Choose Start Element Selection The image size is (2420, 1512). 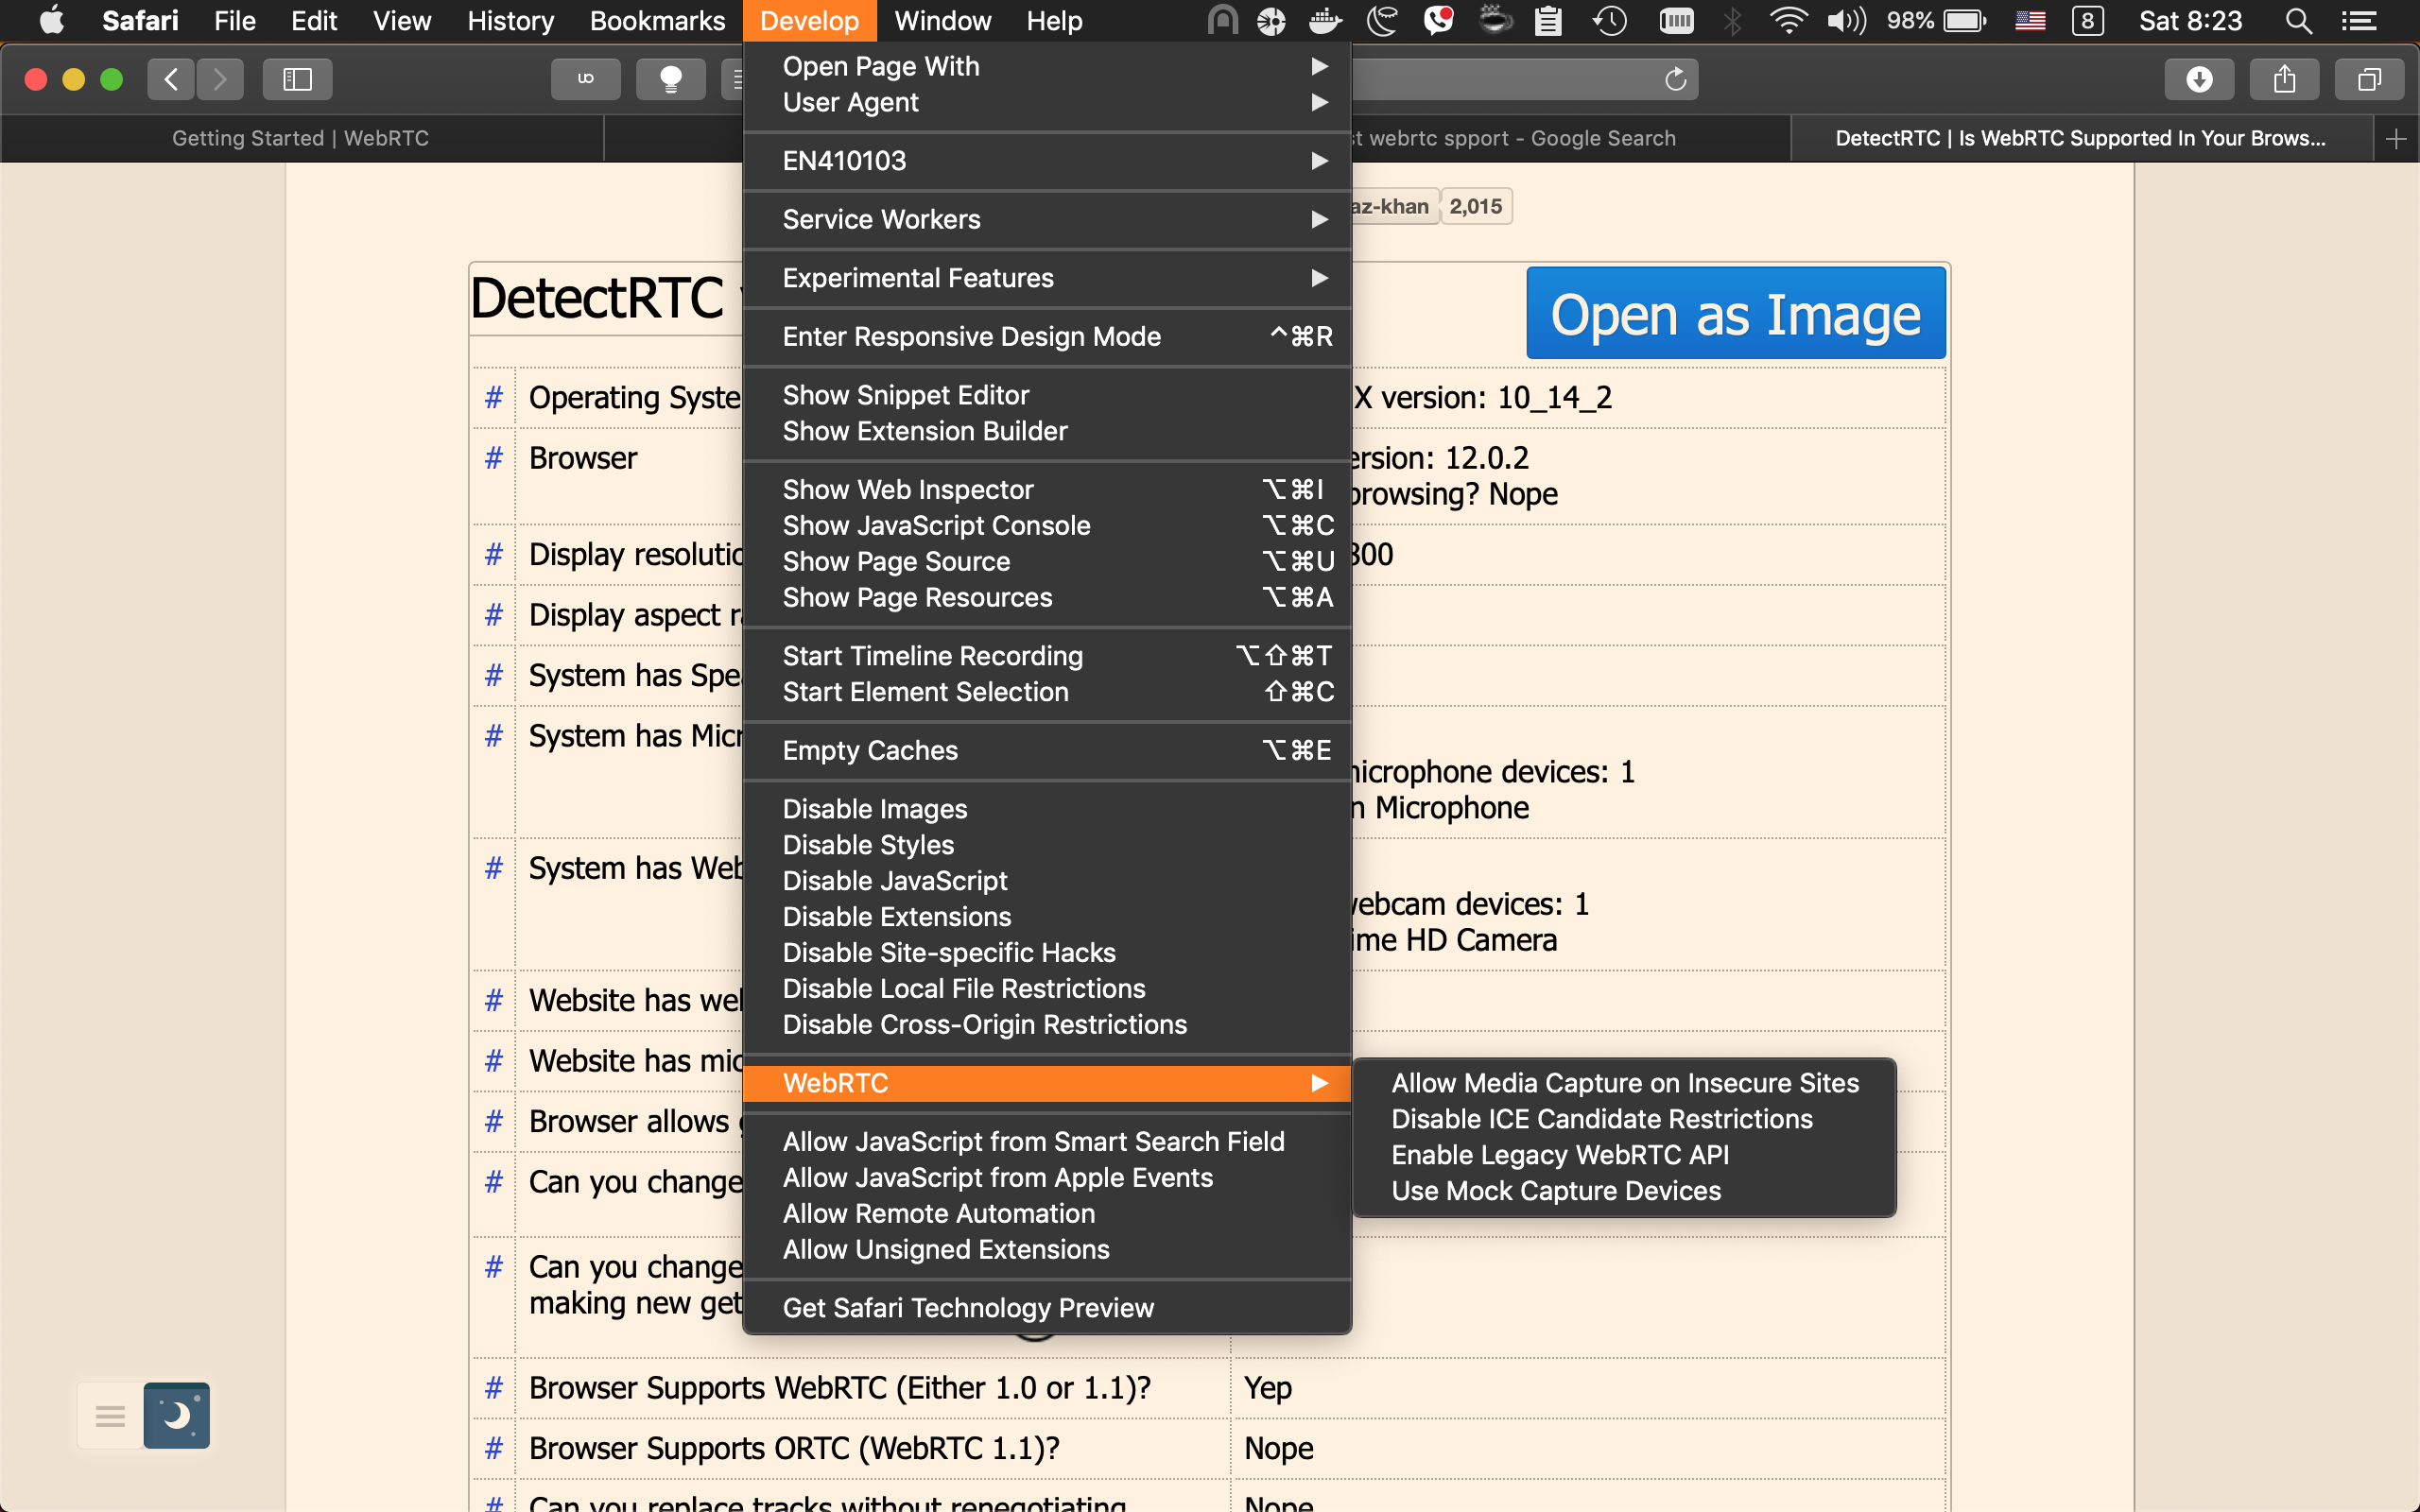point(1047,692)
